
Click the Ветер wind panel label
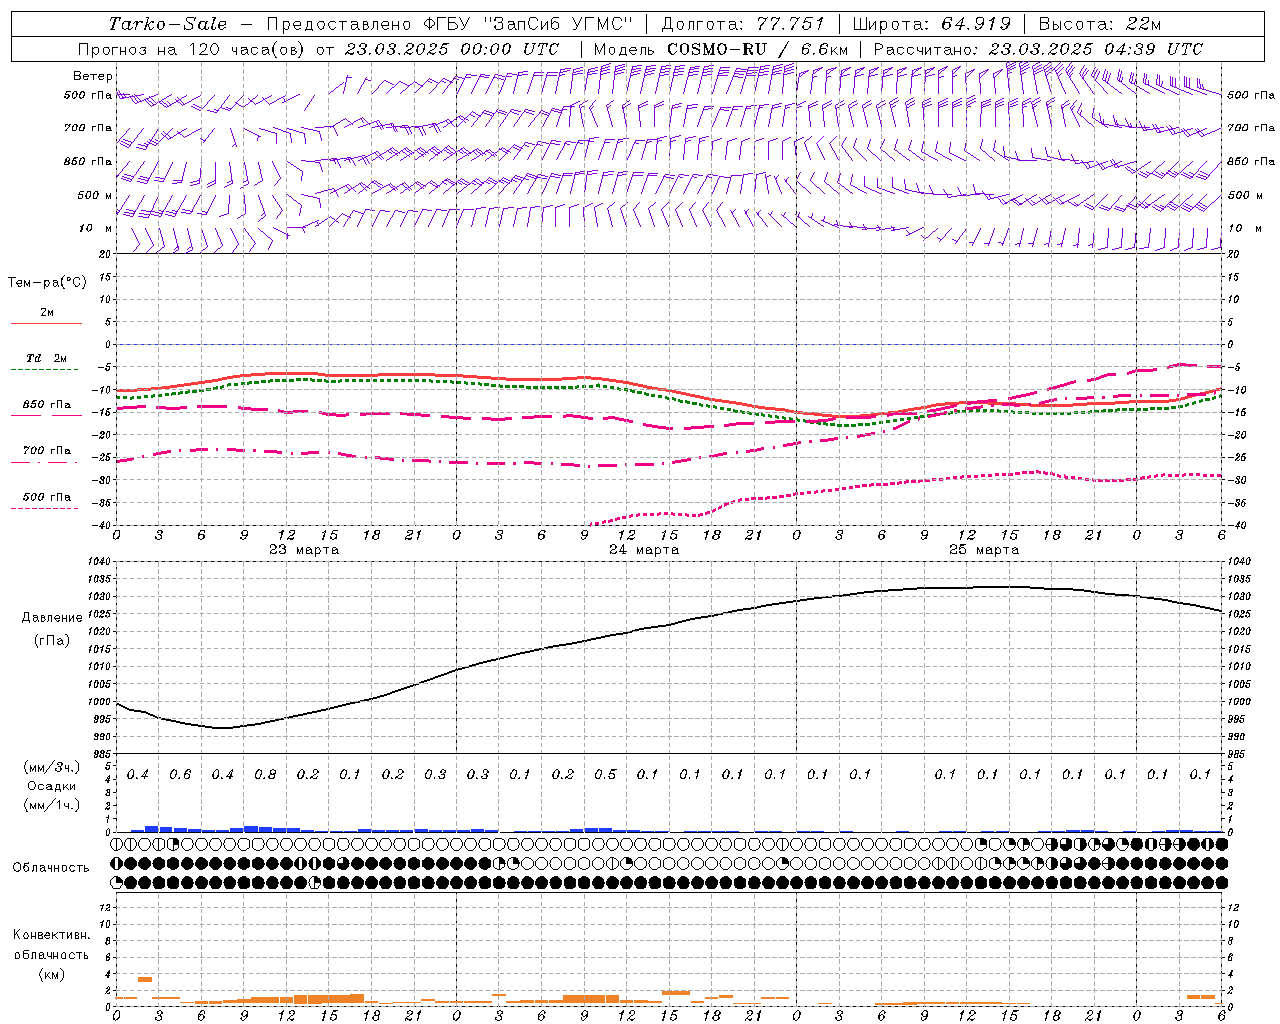pos(93,76)
